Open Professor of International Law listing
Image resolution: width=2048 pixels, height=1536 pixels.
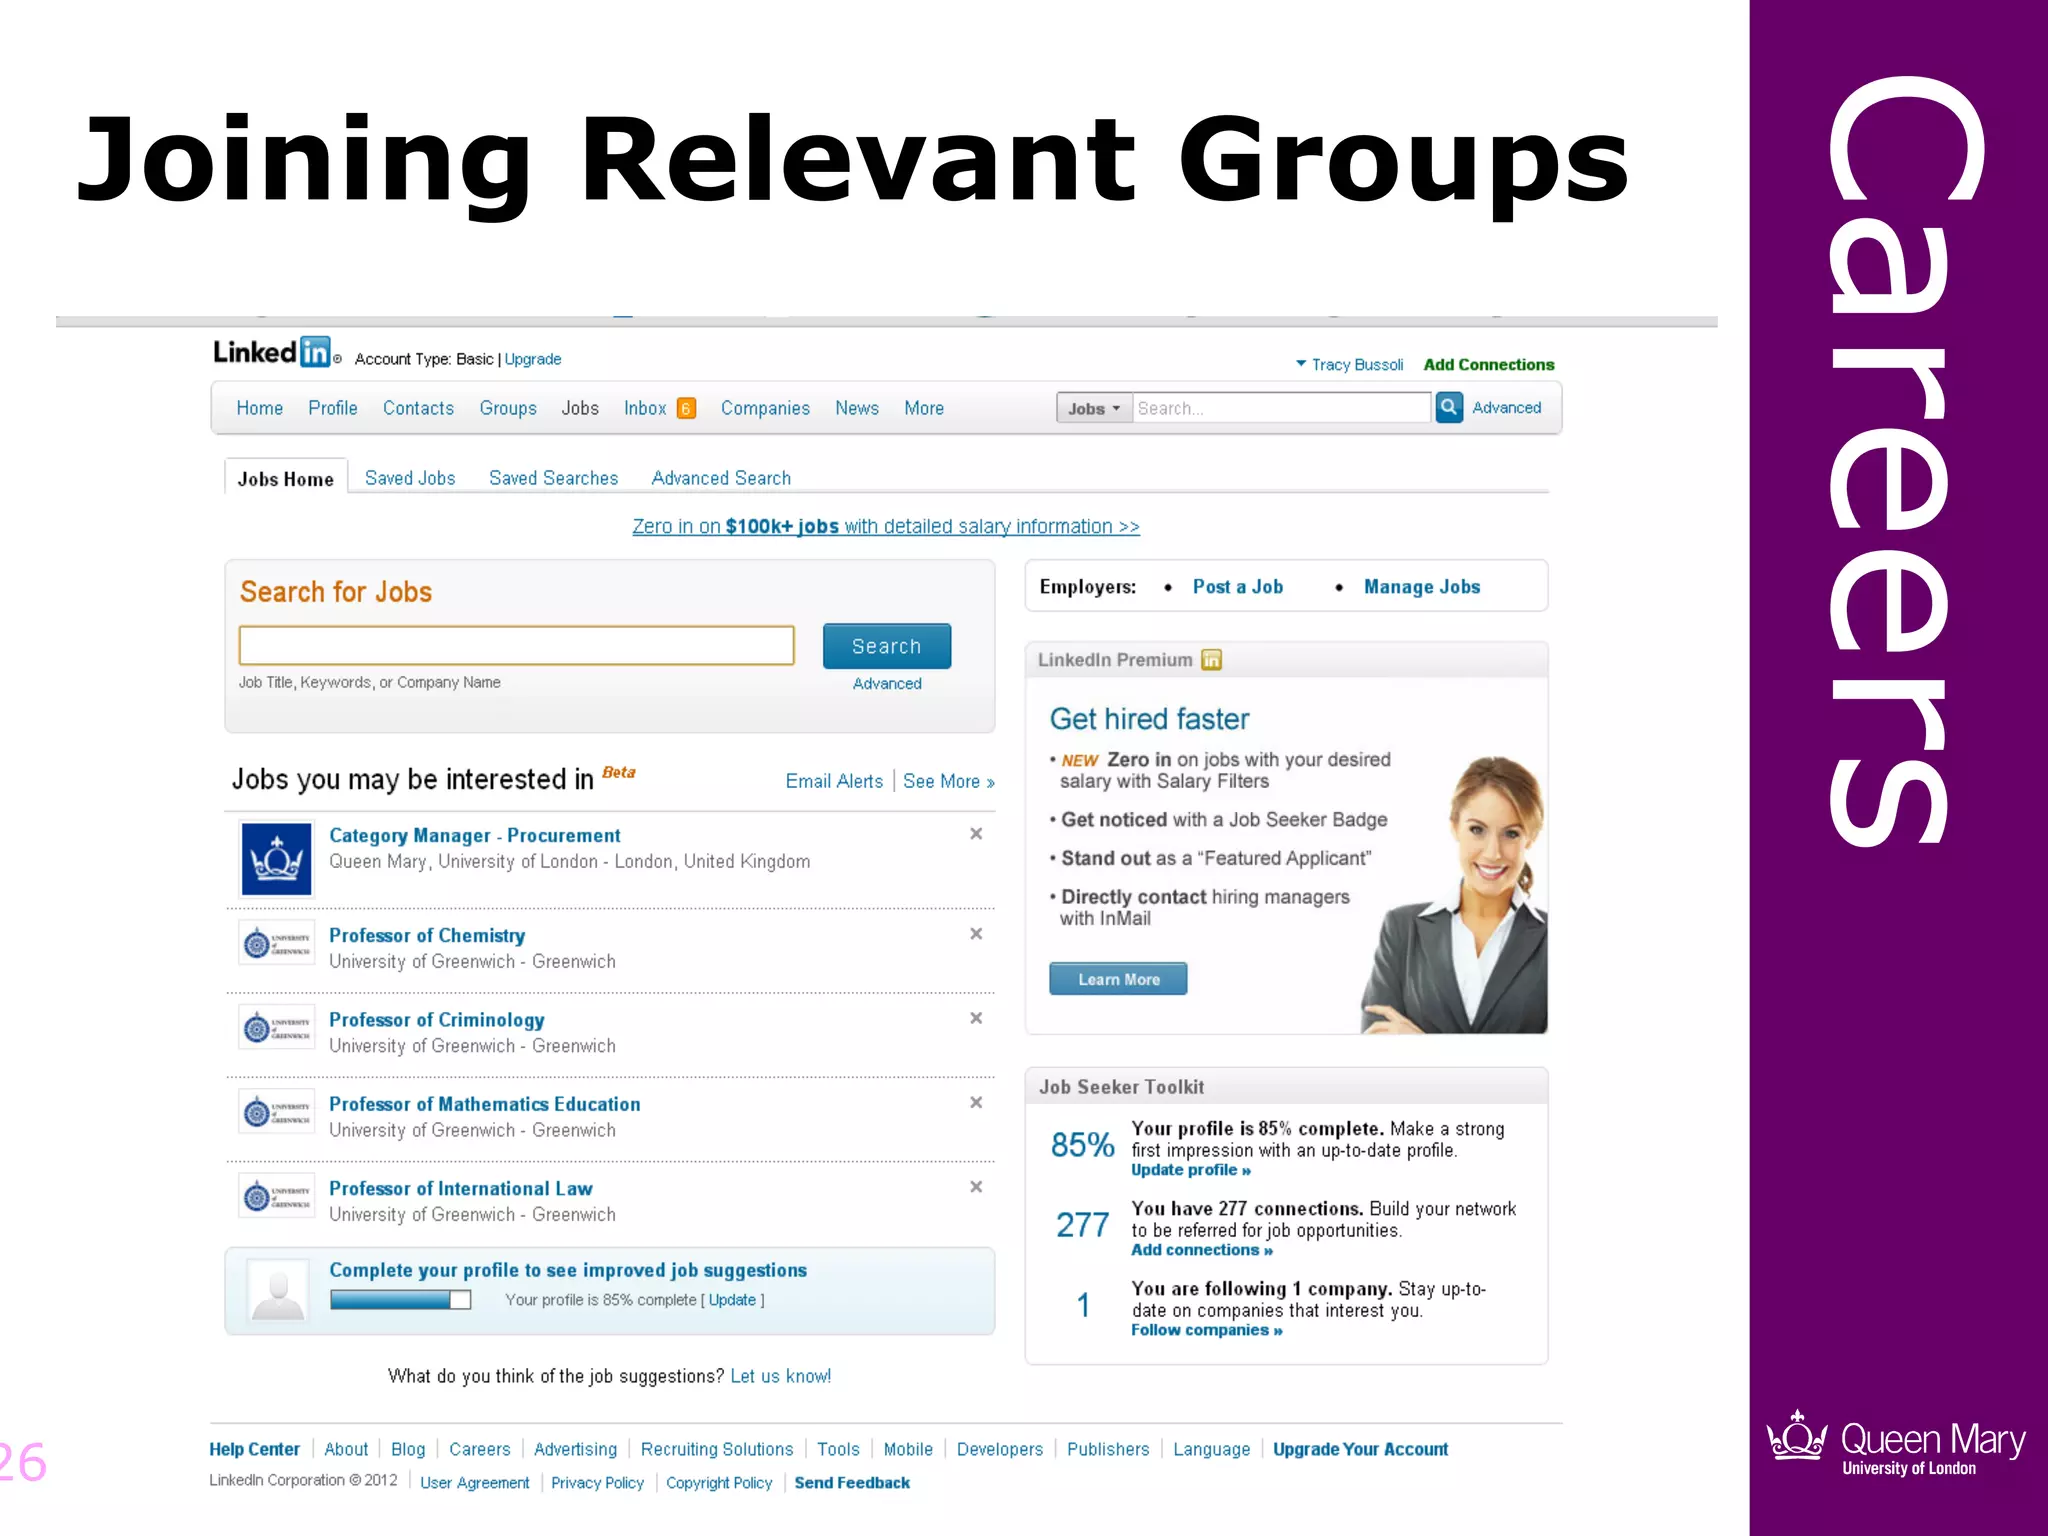(x=461, y=1188)
